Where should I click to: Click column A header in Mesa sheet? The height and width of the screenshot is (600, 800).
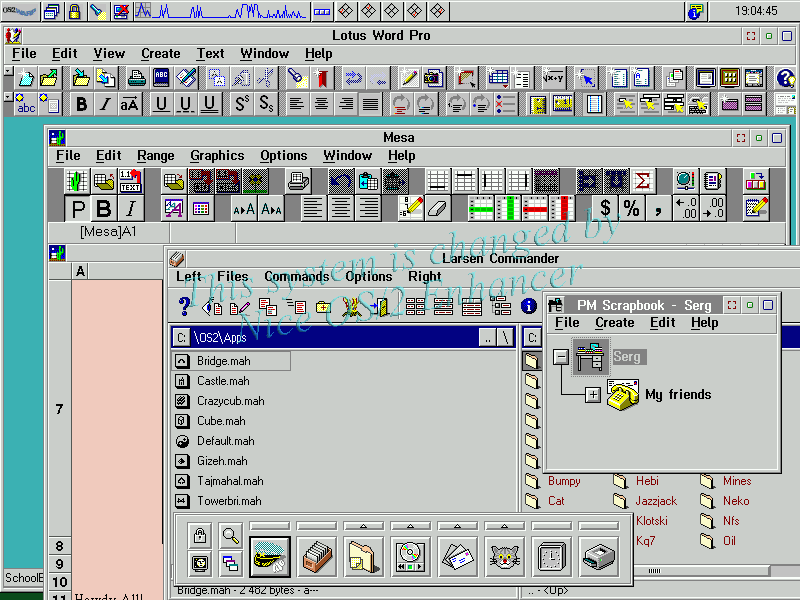(x=80, y=271)
